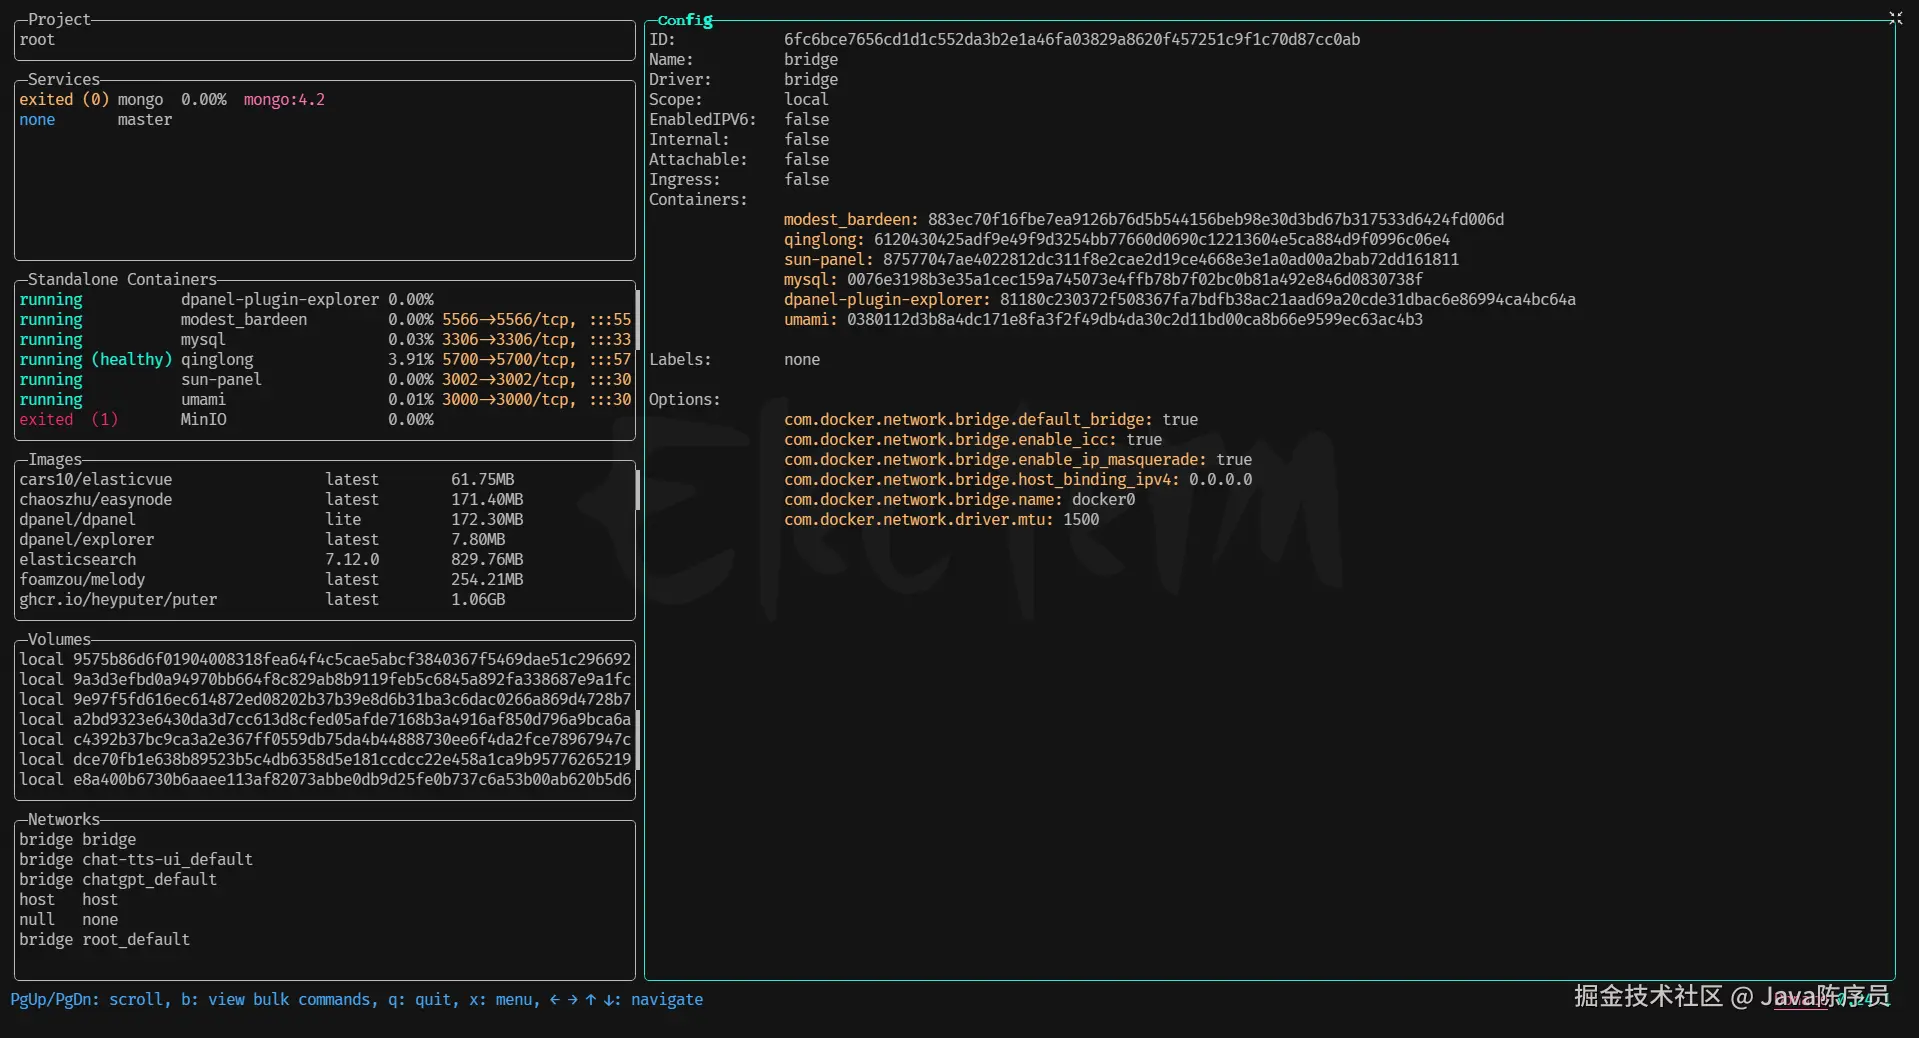Click the root project entry

tap(37, 40)
